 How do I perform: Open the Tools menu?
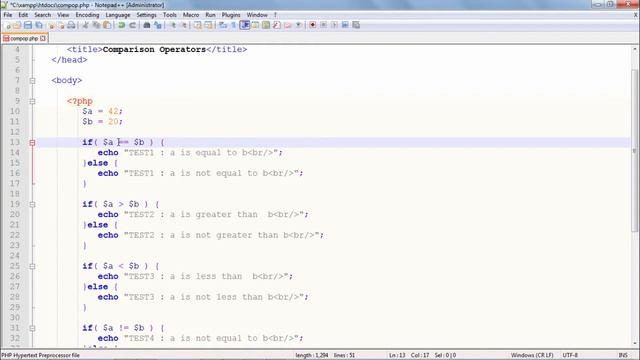click(170, 15)
